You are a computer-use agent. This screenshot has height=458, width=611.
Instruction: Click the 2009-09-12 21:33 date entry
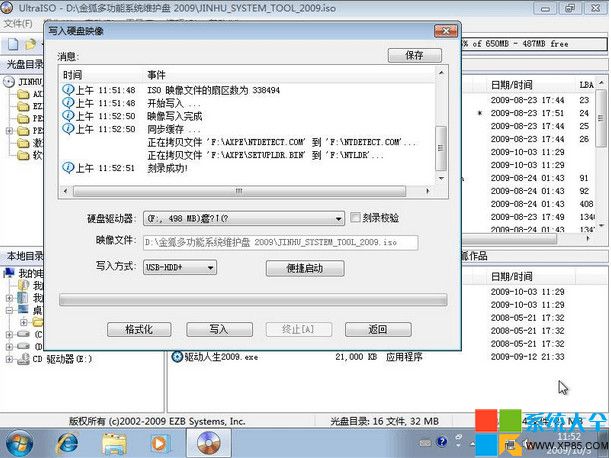pyautogui.click(x=527, y=357)
